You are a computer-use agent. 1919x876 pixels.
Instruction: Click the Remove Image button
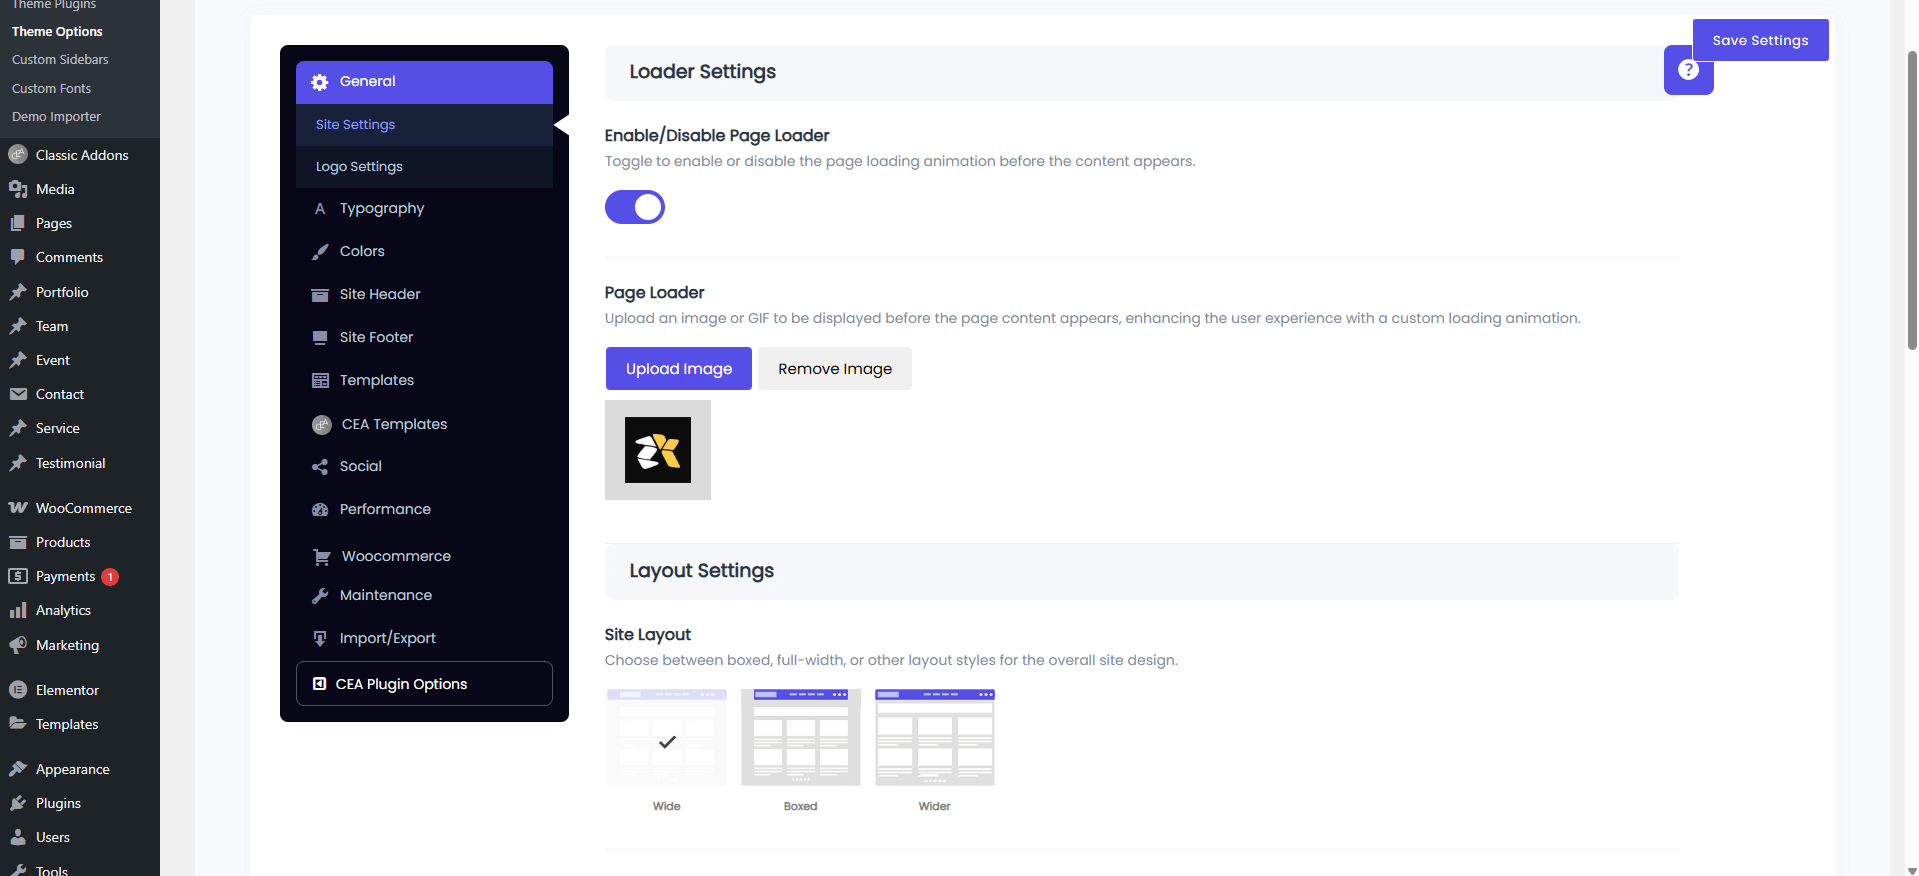tap(834, 369)
